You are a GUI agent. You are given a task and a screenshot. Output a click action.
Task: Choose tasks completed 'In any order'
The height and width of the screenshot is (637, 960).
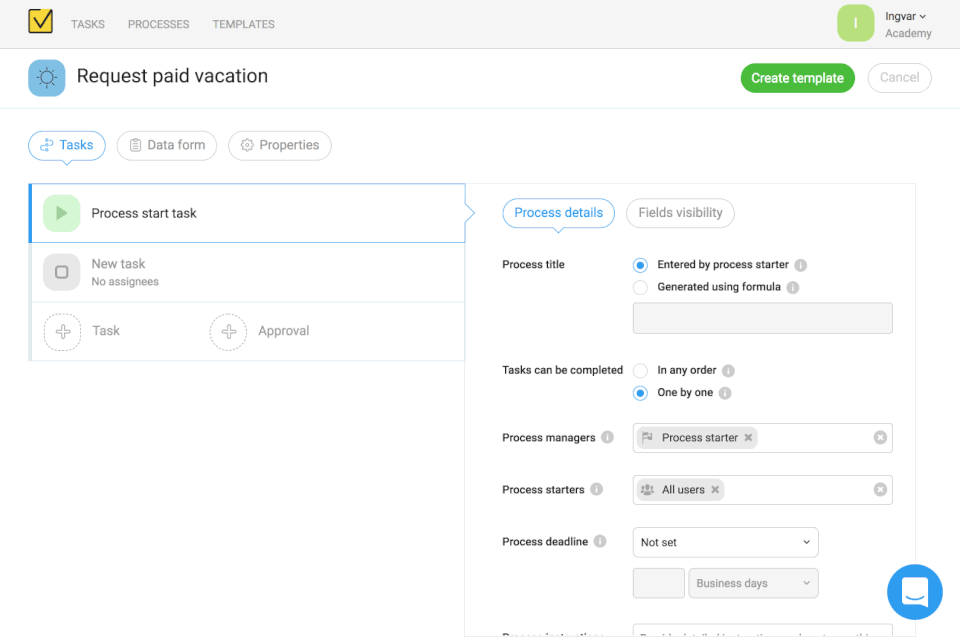640,370
